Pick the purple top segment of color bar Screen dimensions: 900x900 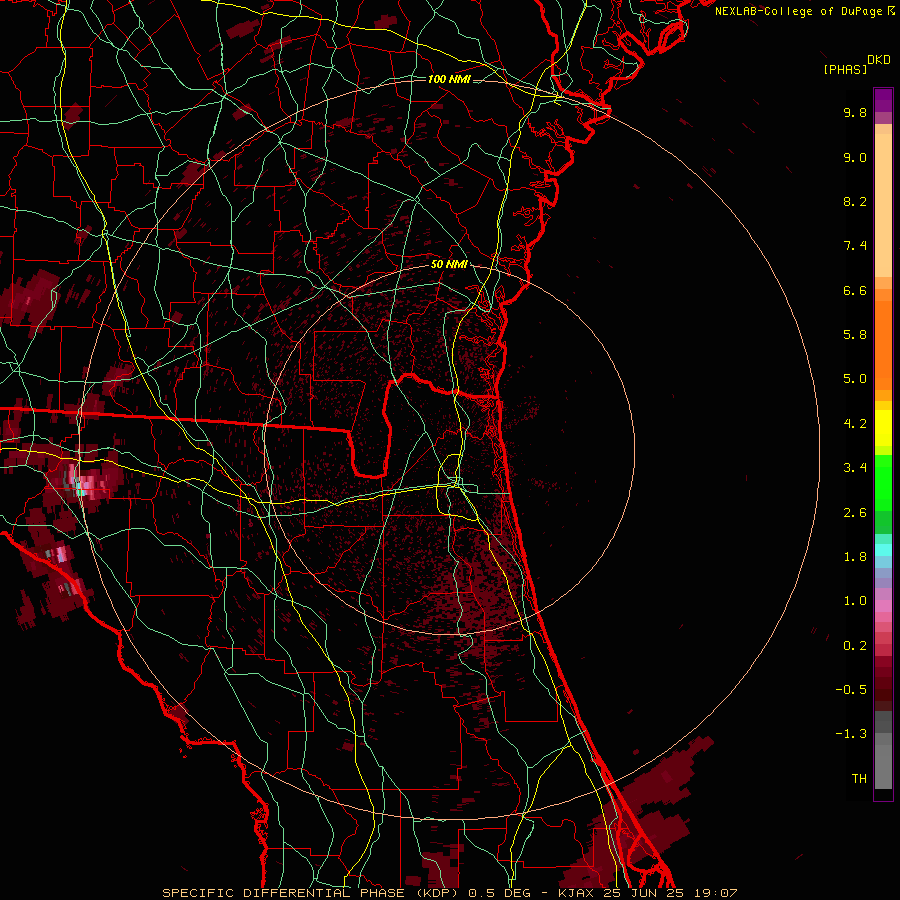pyautogui.click(x=883, y=100)
